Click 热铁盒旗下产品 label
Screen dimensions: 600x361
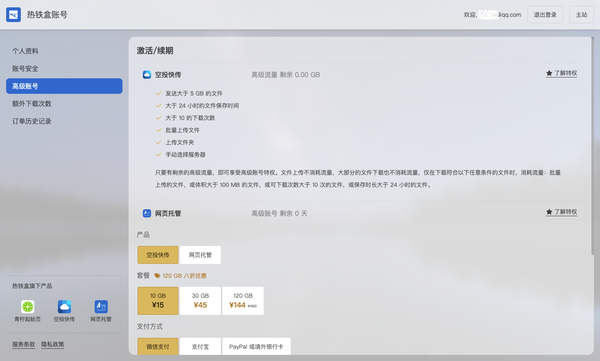pyautogui.click(x=32, y=286)
